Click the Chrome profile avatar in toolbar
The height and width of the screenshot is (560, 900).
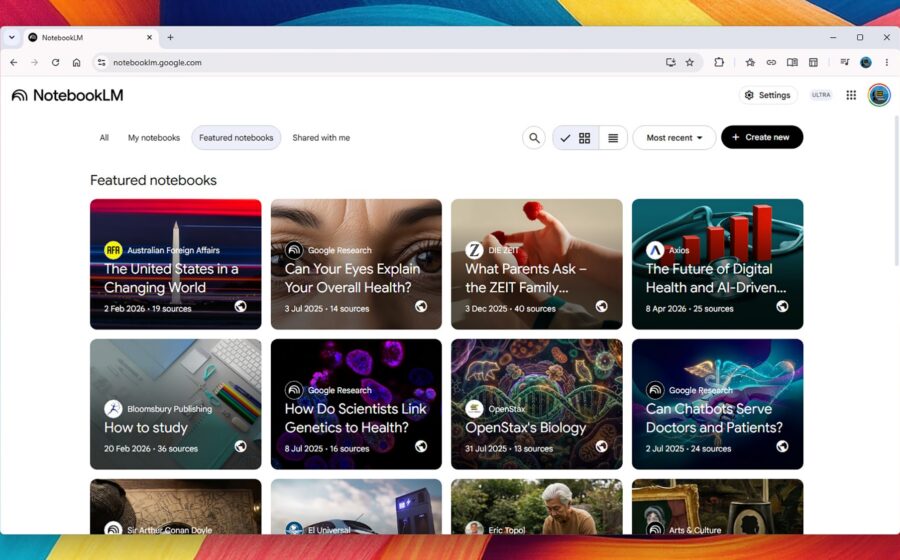866,63
